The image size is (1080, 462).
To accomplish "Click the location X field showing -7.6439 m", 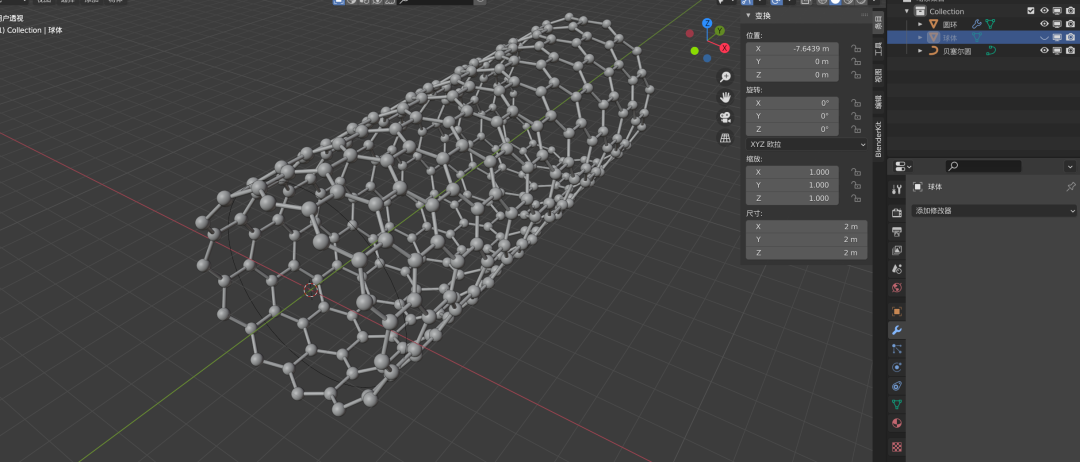I will [x=792, y=49].
